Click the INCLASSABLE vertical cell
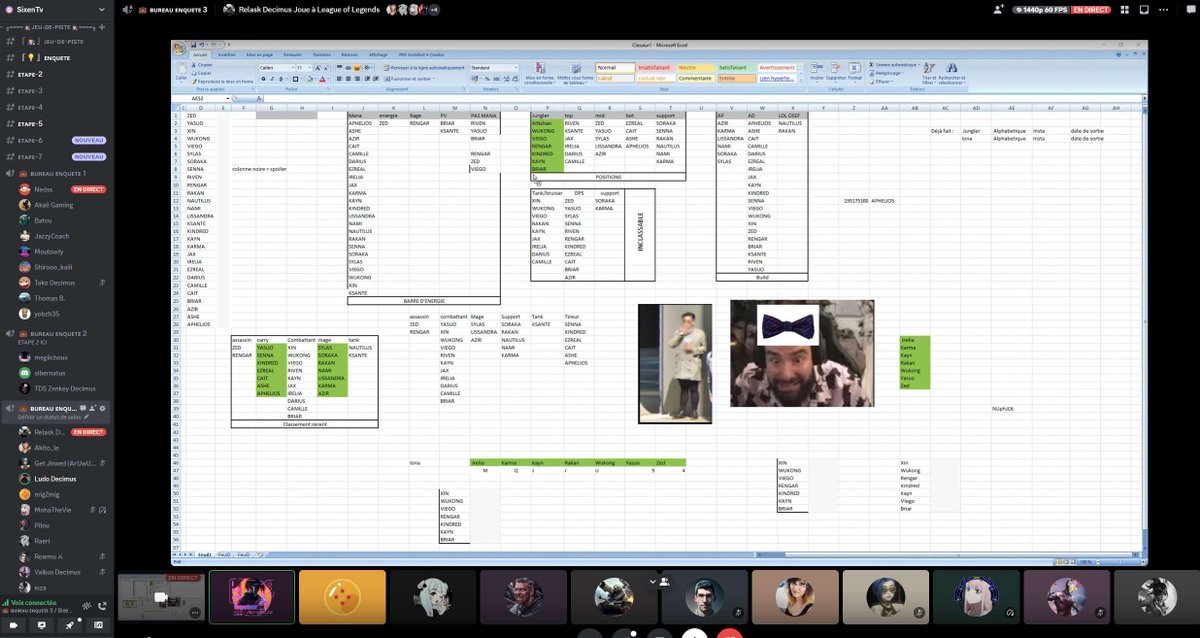Viewport: 1200px width, 638px height. click(640, 233)
